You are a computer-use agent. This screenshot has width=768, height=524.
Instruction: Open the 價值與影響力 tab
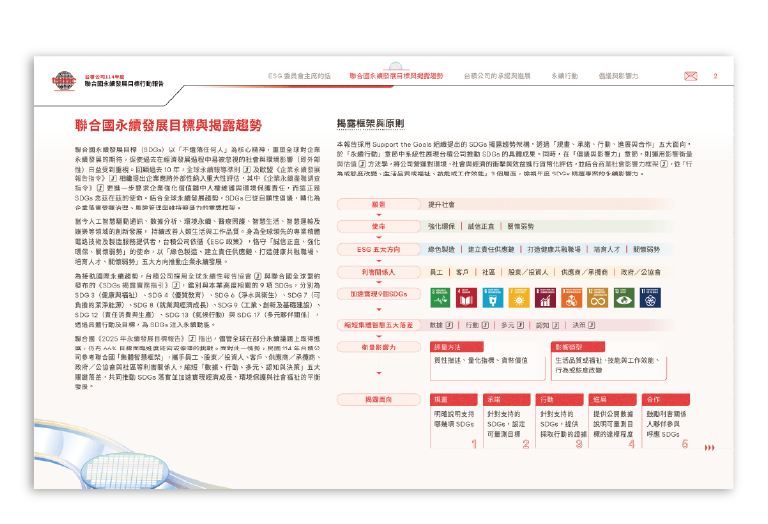(x=618, y=76)
